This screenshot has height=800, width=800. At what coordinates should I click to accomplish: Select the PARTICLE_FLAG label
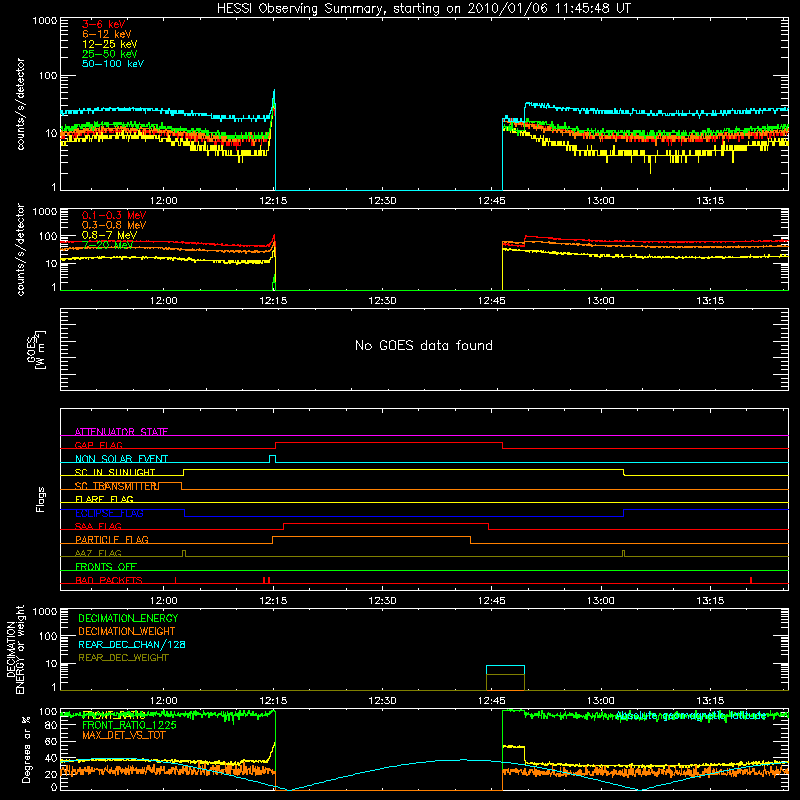[x=112, y=539]
